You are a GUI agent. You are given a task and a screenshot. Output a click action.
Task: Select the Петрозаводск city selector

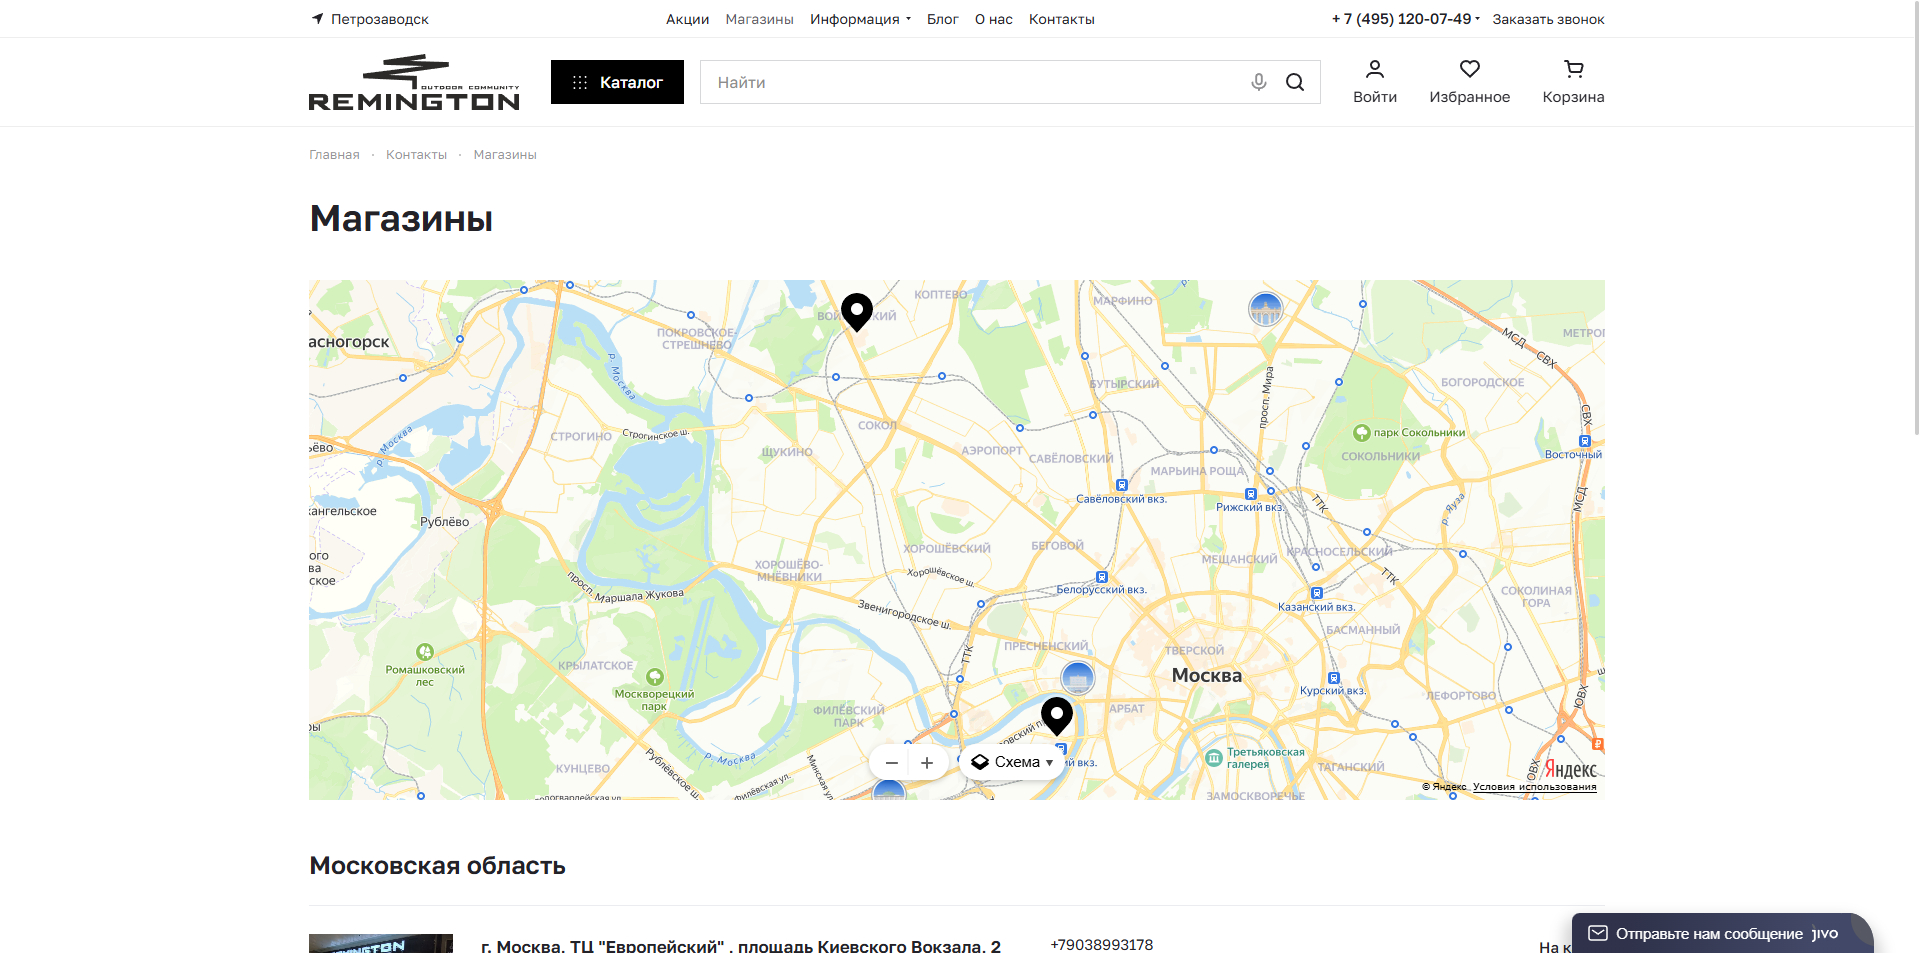(x=371, y=19)
